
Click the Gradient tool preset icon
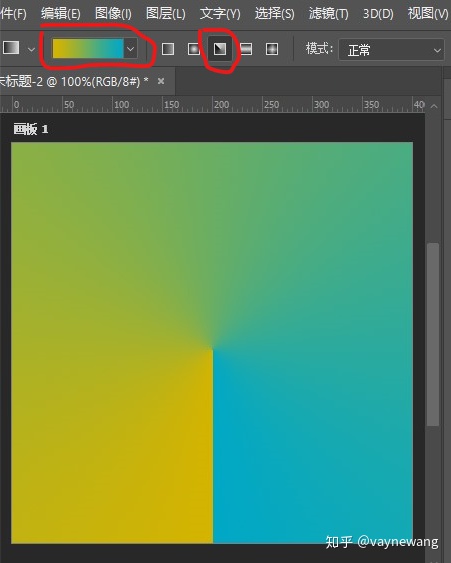11,48
